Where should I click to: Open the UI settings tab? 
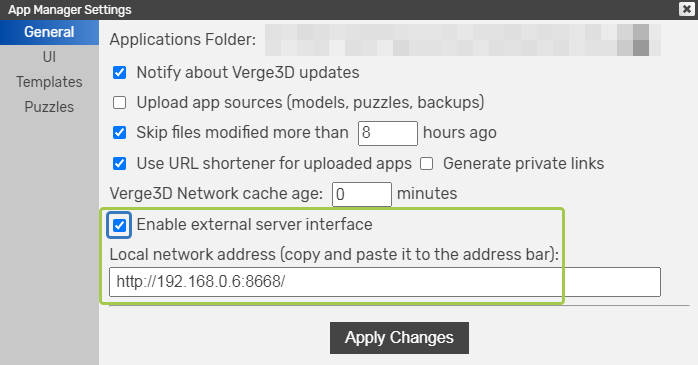point(49,57)
